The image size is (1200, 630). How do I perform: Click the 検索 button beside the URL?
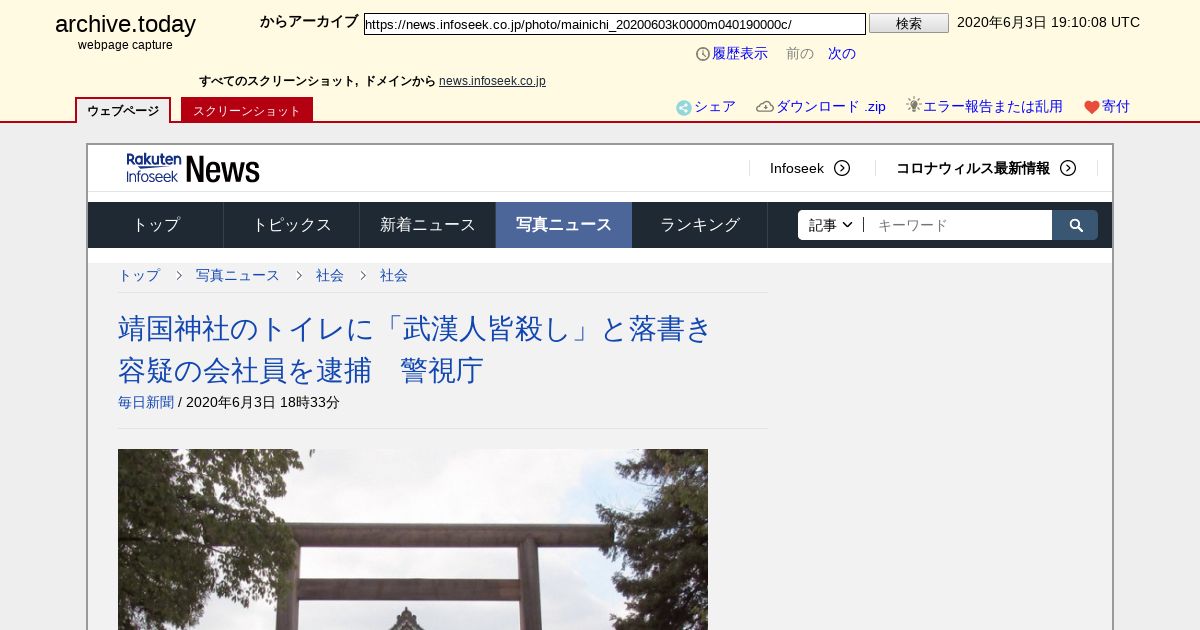pyautogui.click(x=909, y=23)
